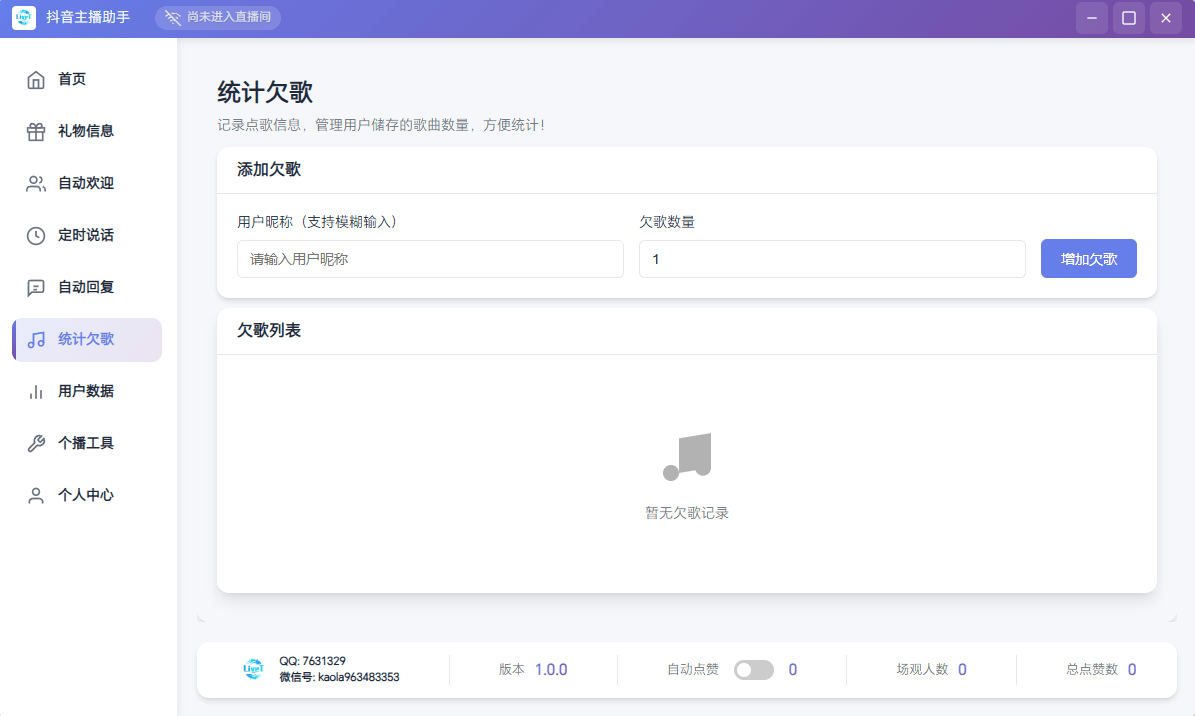Switch to the active 统计欠歌 section
Image resolution: width=1195 pixels, height=716 pixels.
click(x=85, y=339)
